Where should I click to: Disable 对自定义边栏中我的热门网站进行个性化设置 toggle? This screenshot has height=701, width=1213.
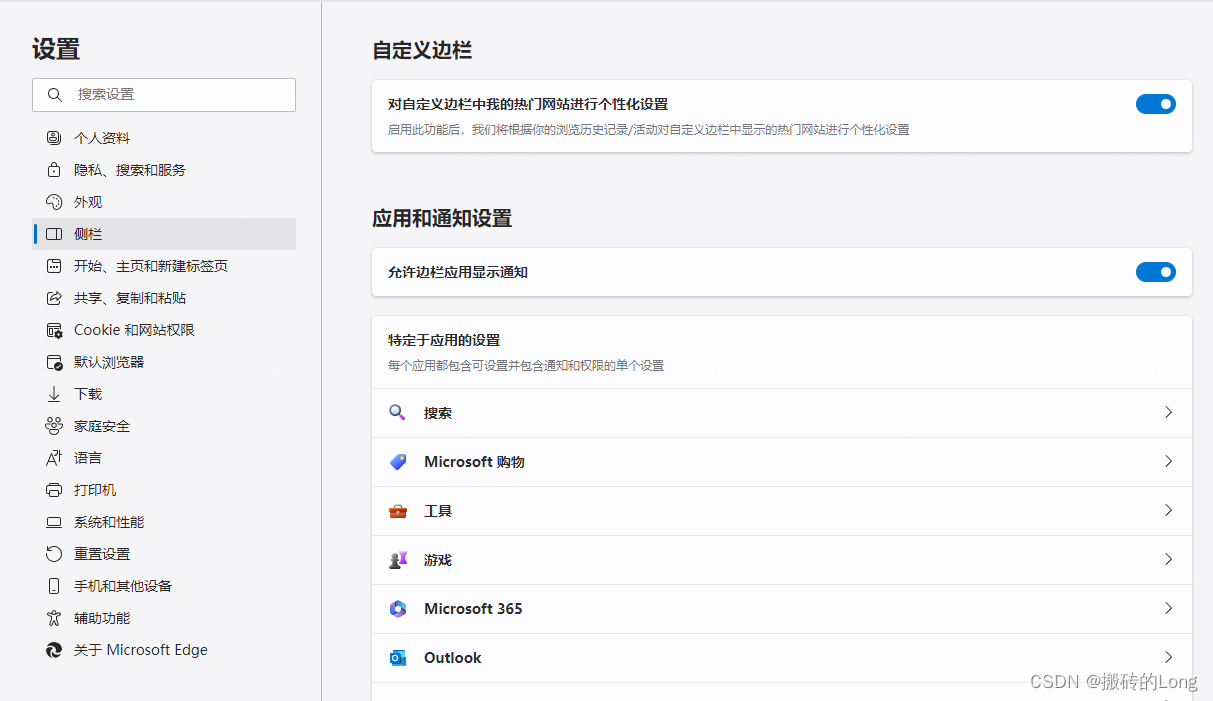click(x=1156, y=103)
